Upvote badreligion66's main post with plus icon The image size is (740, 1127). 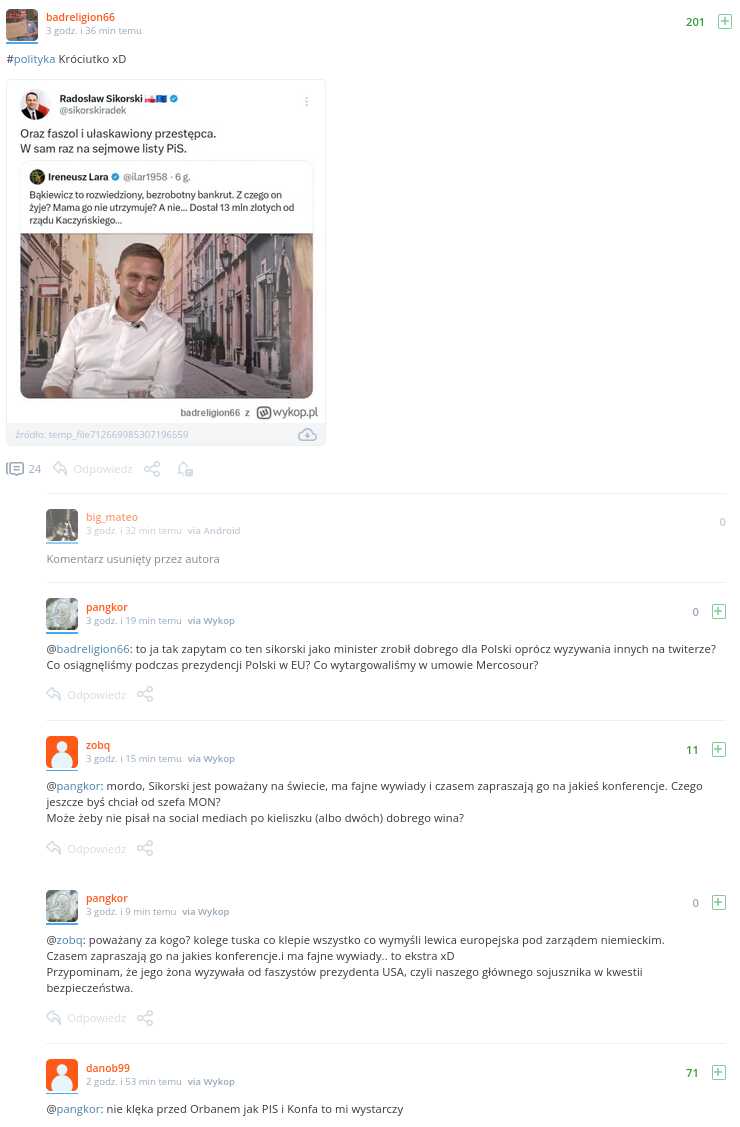(724, 22)
